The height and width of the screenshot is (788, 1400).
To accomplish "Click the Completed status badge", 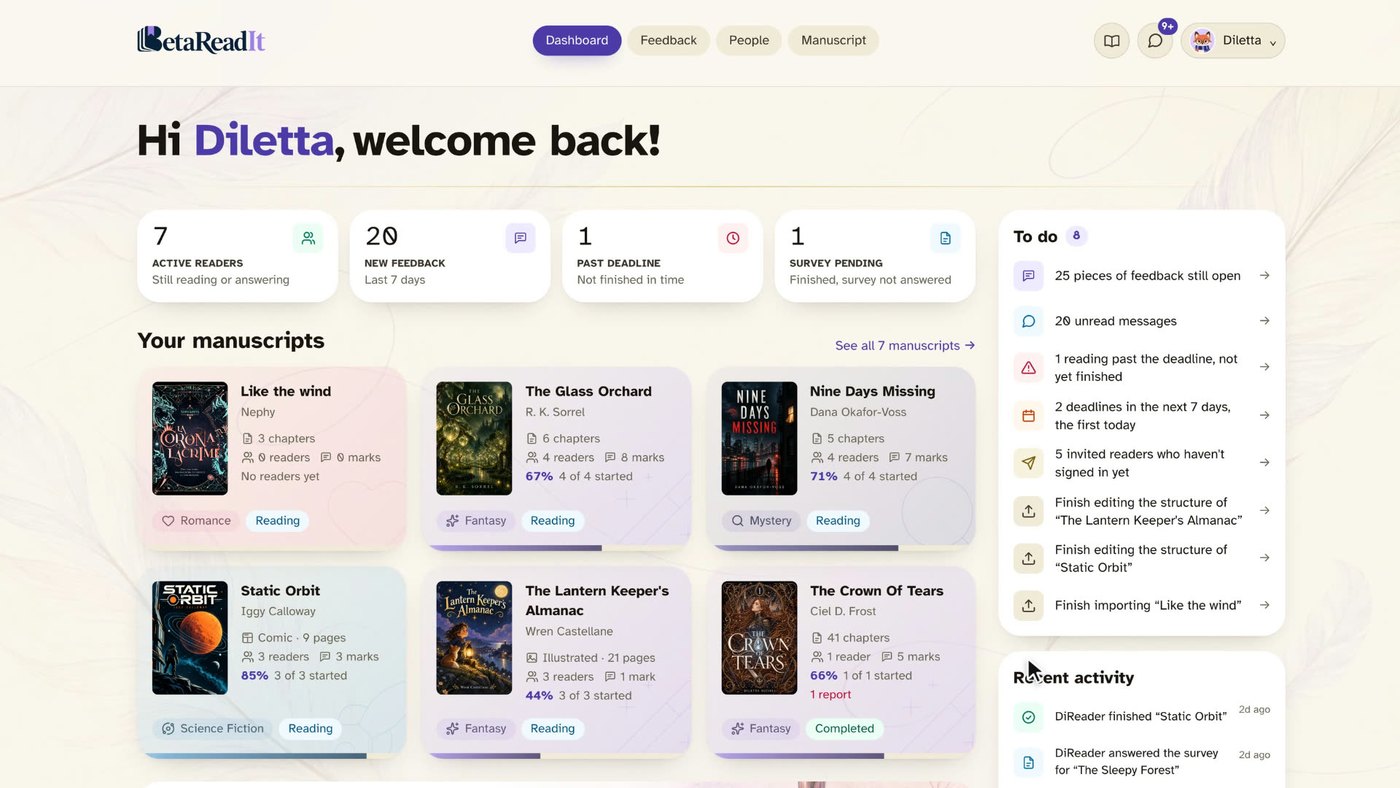I will tap(844, 729).
